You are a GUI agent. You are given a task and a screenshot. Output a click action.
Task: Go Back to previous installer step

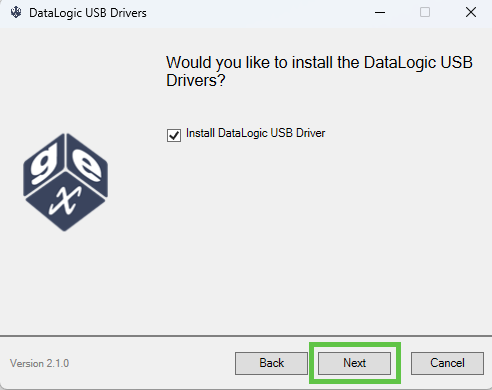pyautogui.click(x=271, y=363)
